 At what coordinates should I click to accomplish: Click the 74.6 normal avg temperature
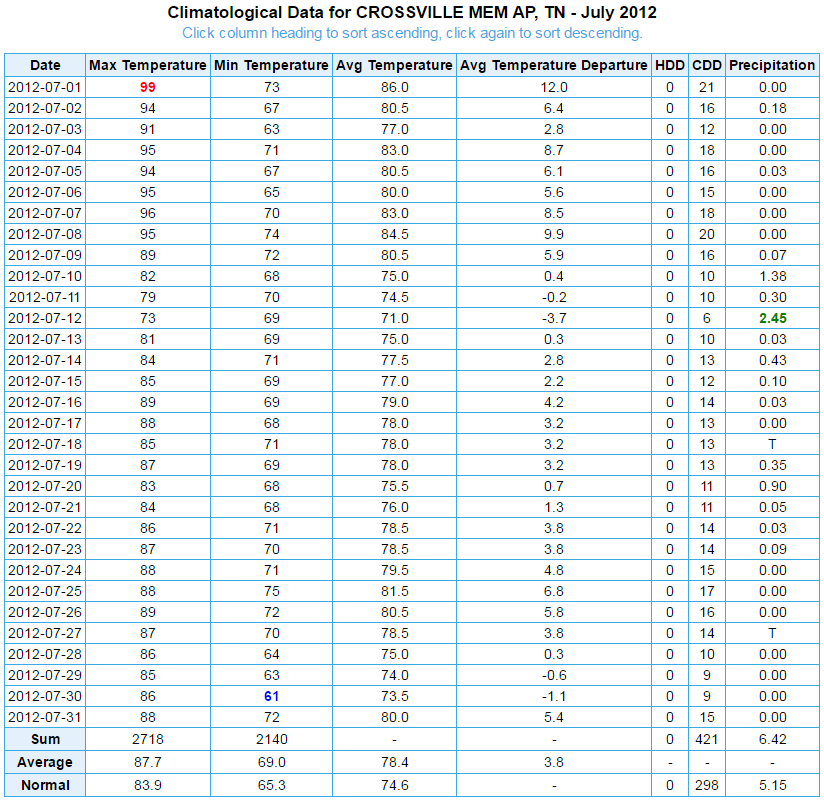(395, 786)
